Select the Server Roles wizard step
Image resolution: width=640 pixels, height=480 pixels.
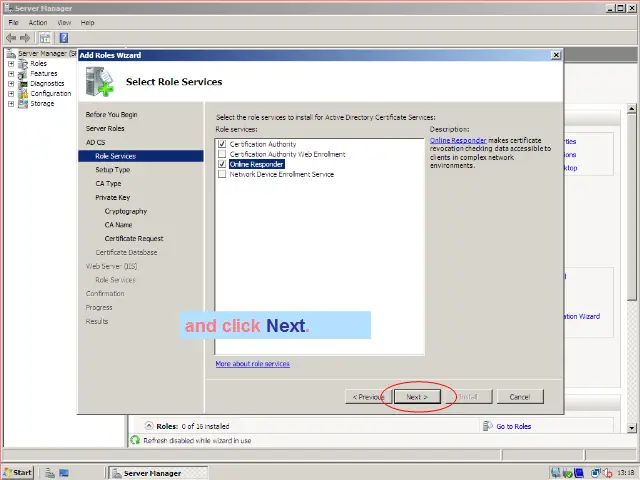[x=105, y=128]
